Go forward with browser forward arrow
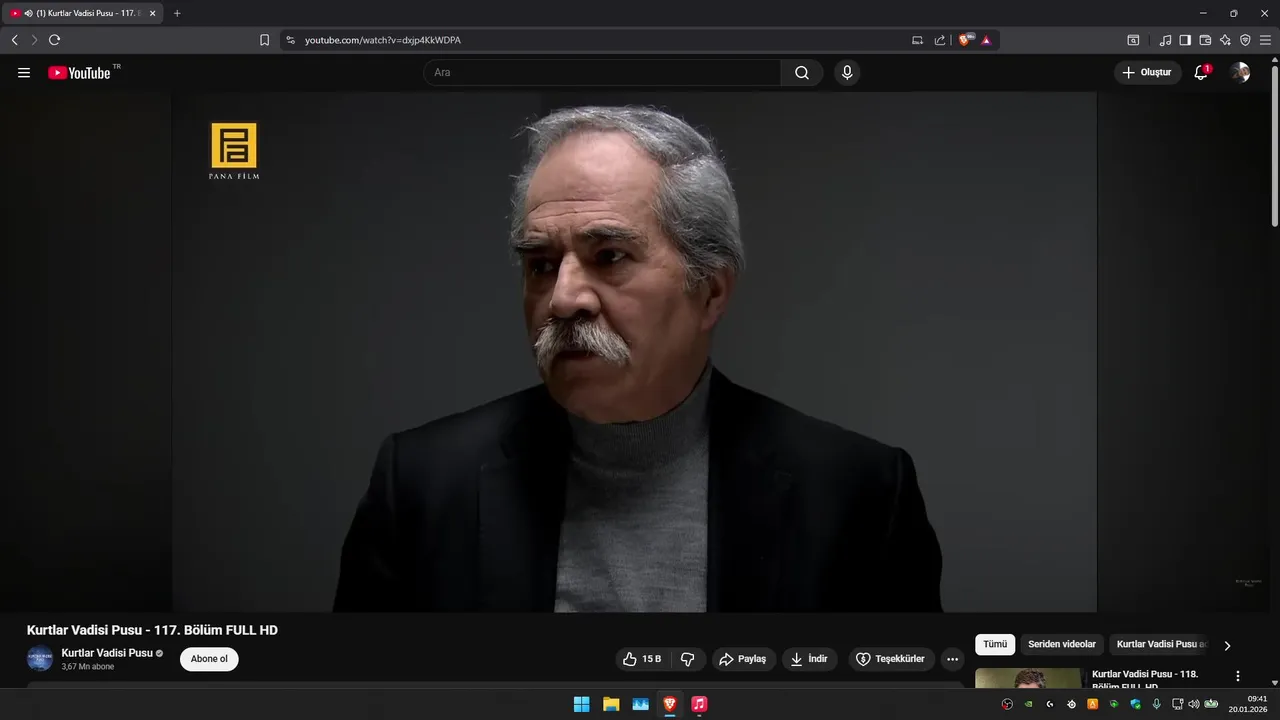 (34, 40)
